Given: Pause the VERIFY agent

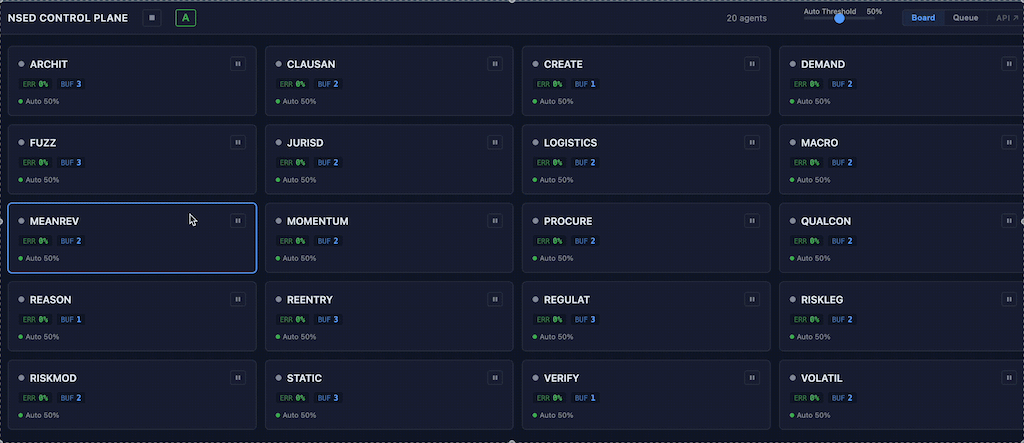Looking at the screenshot, I should pos(751,378).
